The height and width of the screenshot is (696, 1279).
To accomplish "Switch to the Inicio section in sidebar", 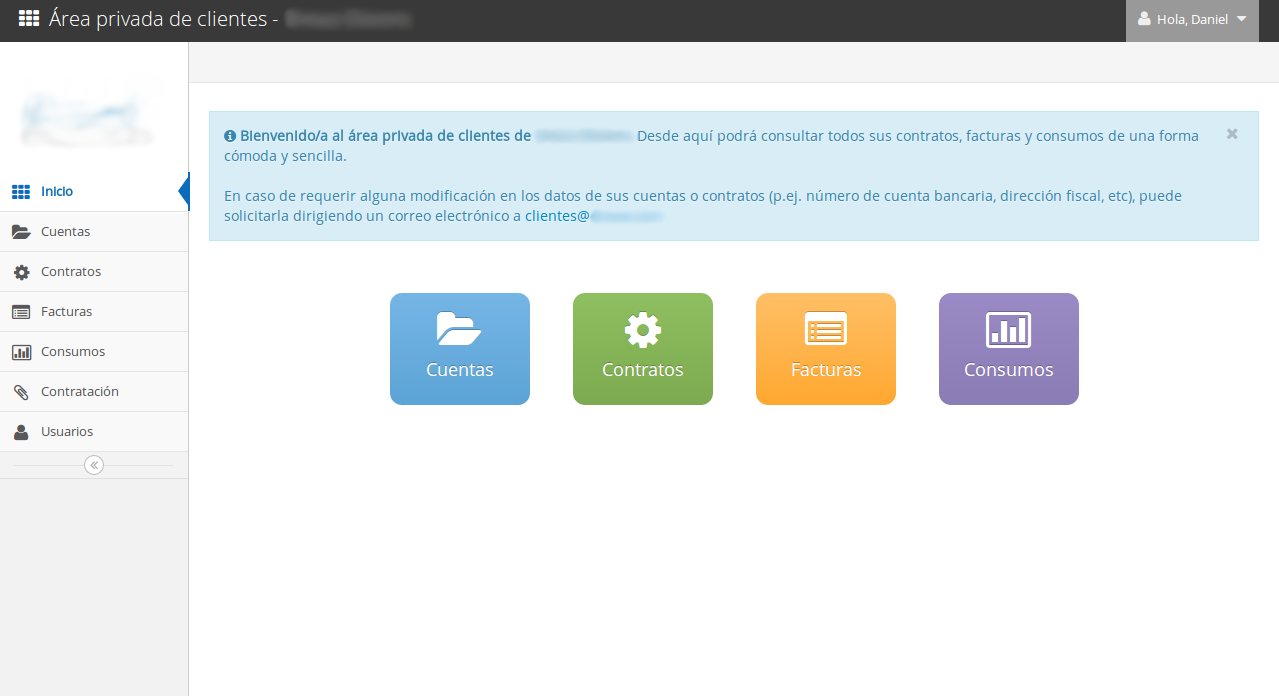I will point(57,191).
